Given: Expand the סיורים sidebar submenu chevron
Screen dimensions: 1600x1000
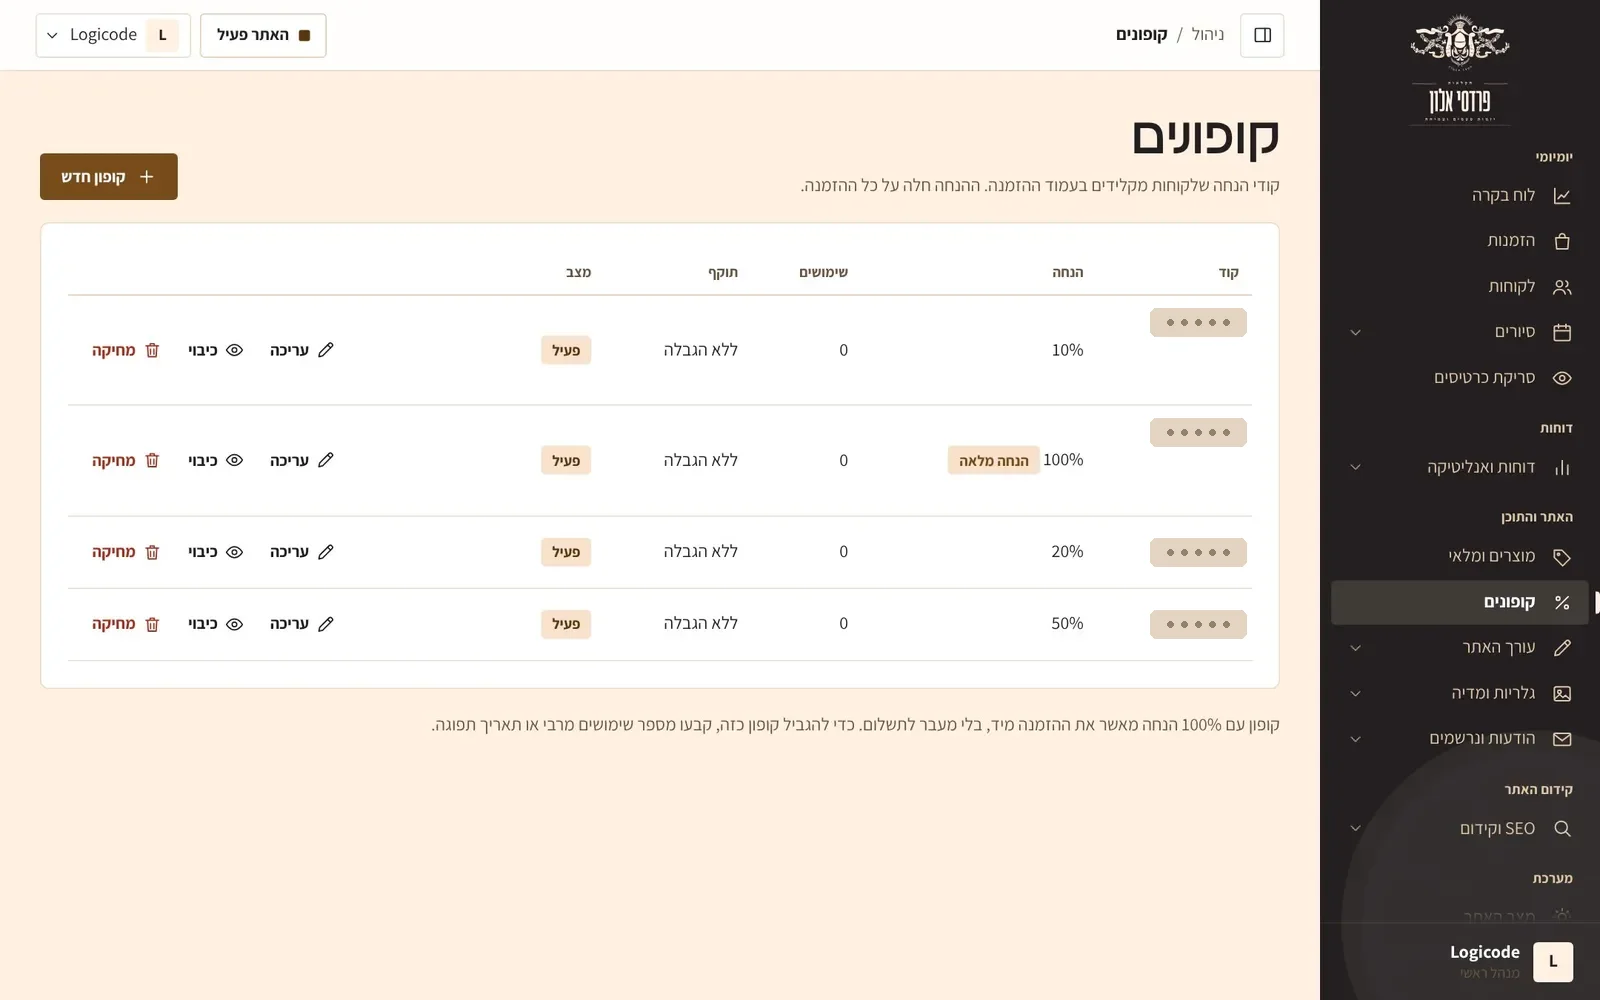Looking at the screenshot, I should click(1355, 332).
